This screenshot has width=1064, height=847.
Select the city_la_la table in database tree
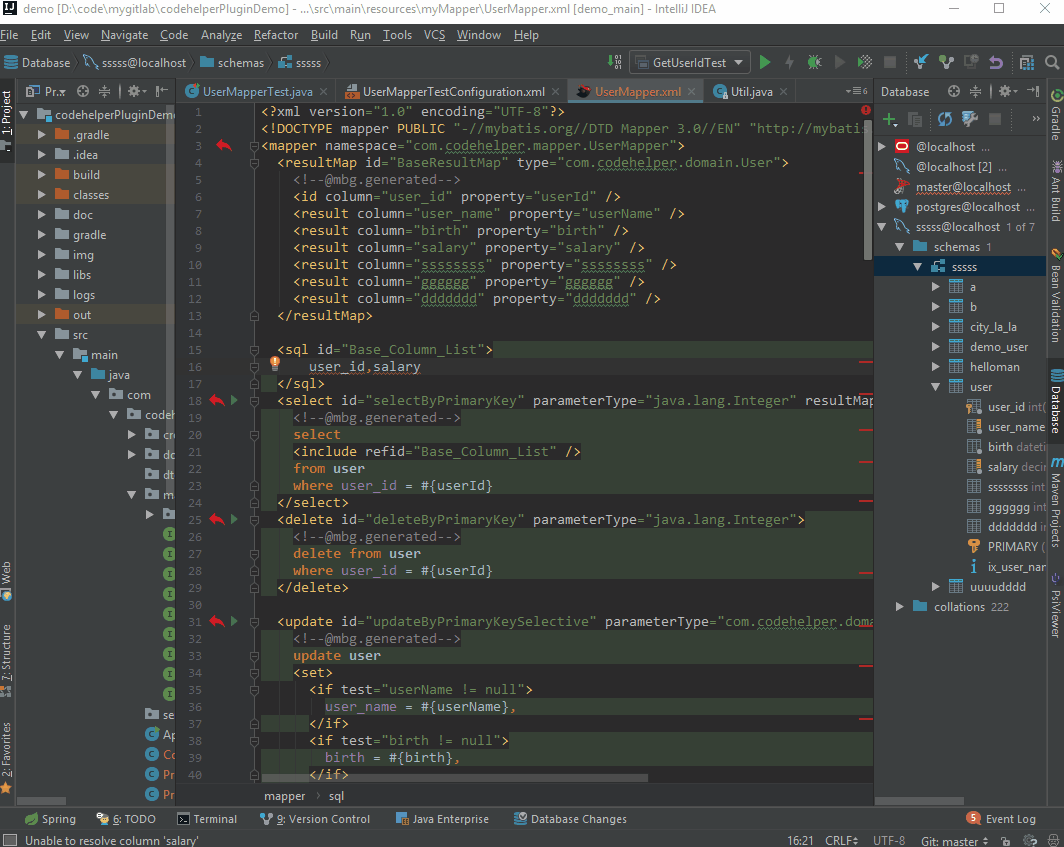[x=993, y=327]
